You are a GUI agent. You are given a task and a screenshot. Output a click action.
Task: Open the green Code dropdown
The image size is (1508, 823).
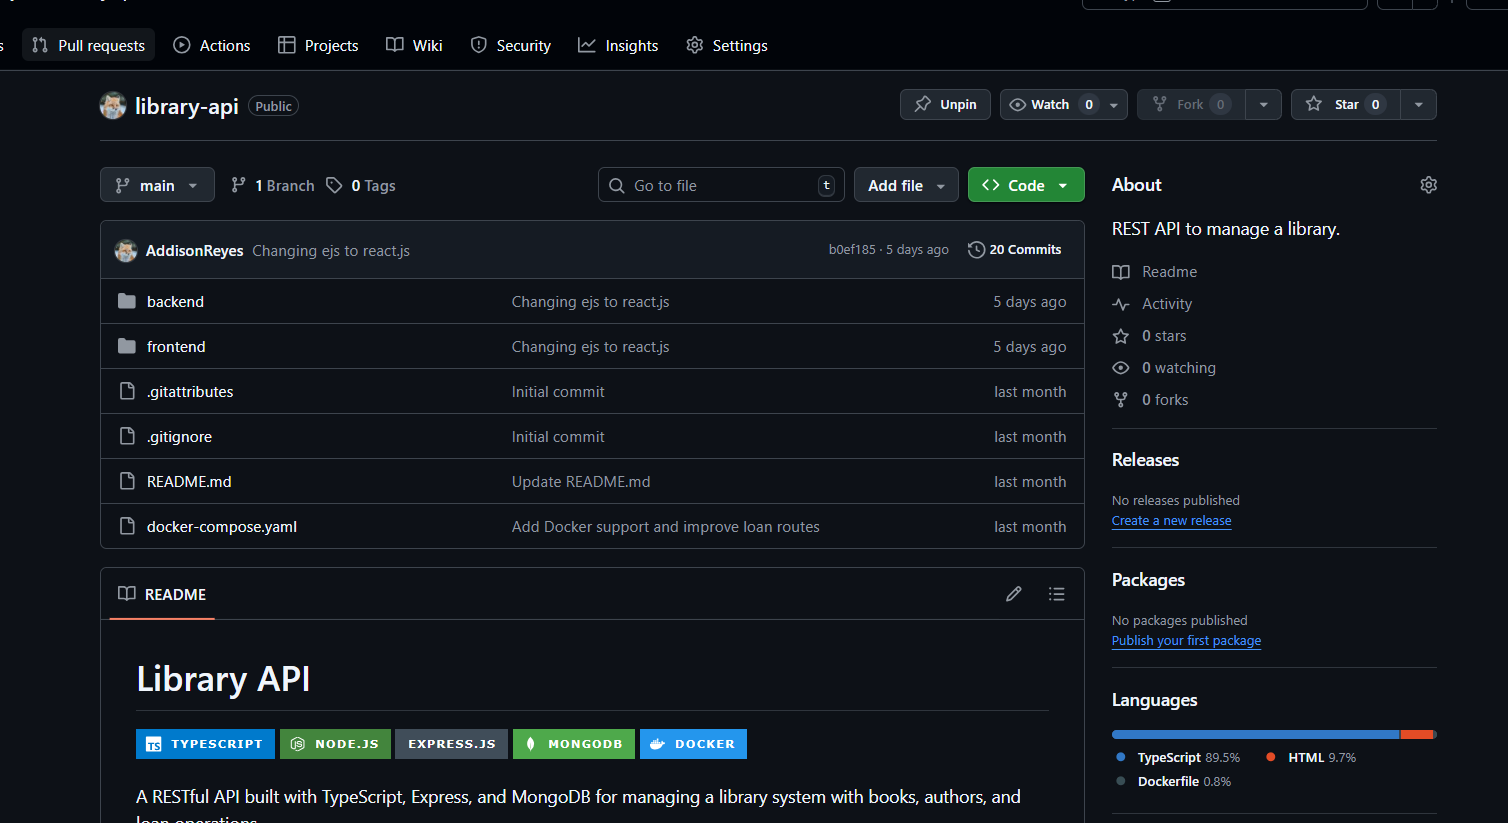pyautogui.click(x=1025, y=184)
